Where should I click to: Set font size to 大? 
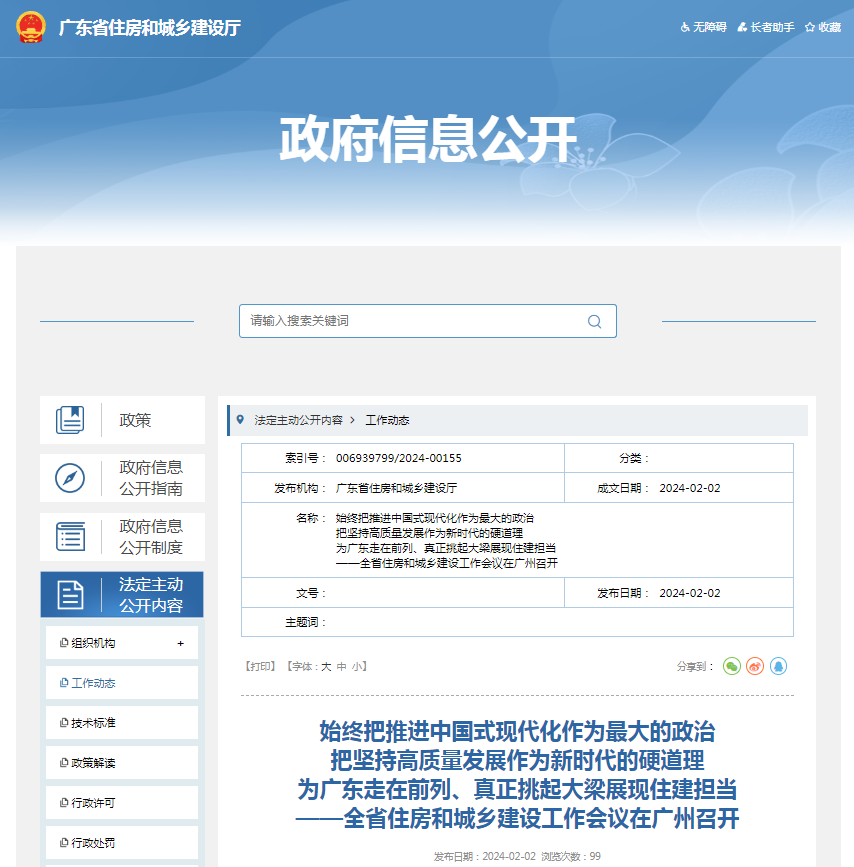[x=325, y=666]
